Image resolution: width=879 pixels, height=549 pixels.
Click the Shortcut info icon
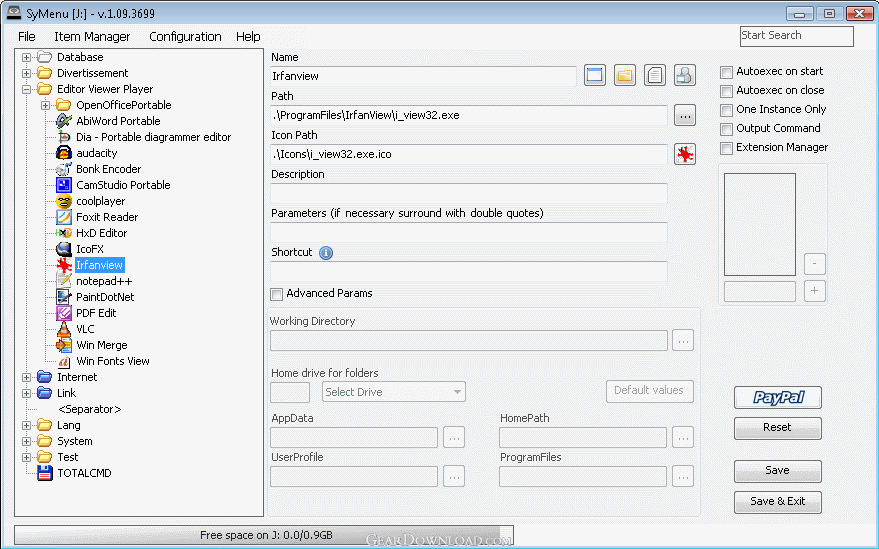click(326, 253)
